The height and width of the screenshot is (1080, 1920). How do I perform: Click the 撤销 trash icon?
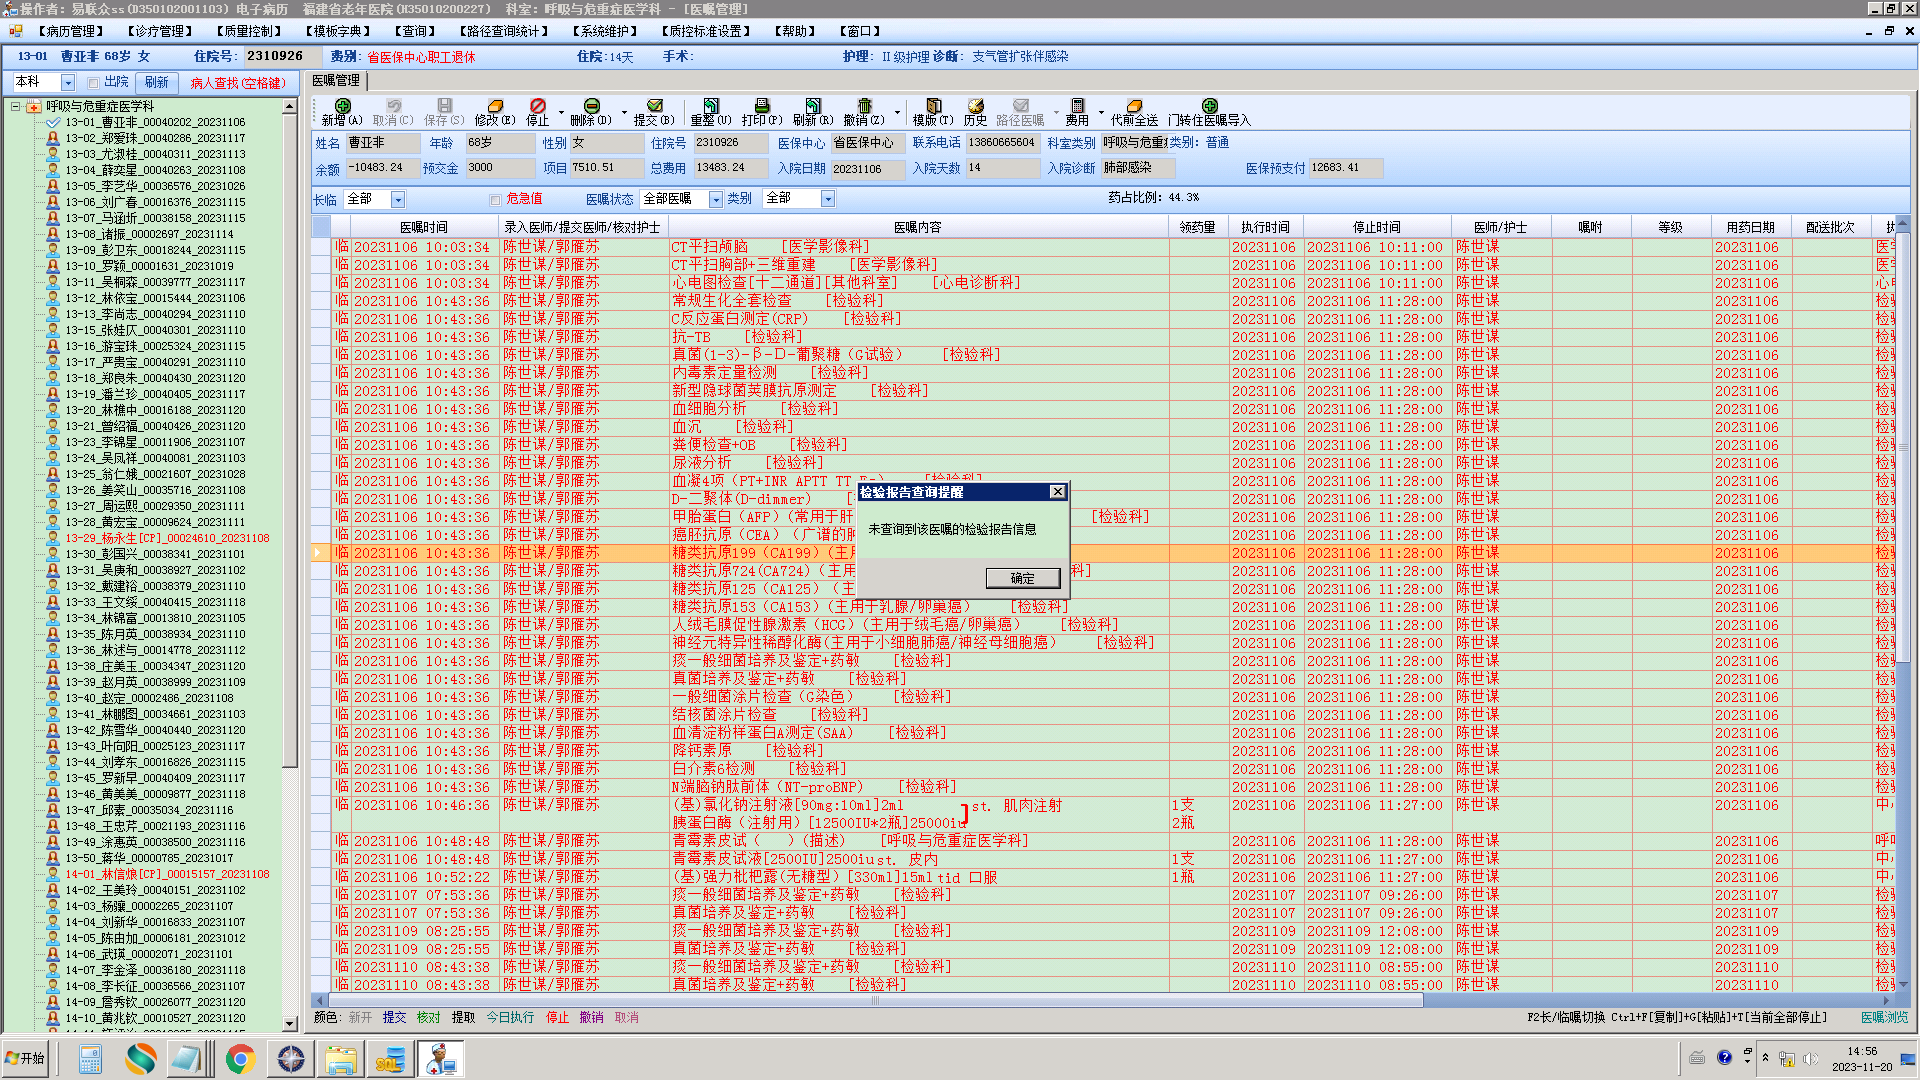(x=864, y=106)
